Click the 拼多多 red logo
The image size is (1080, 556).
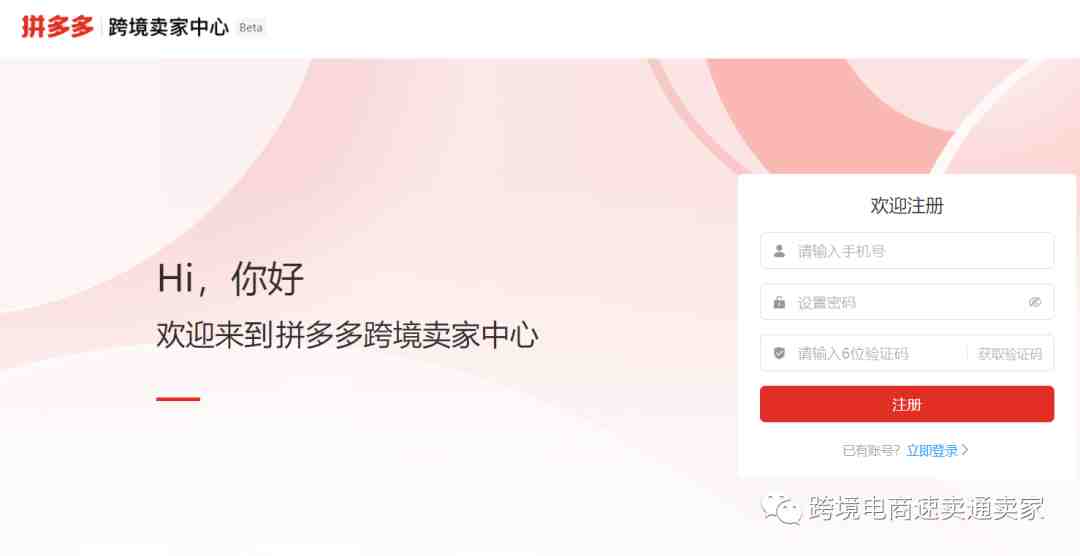57,28
